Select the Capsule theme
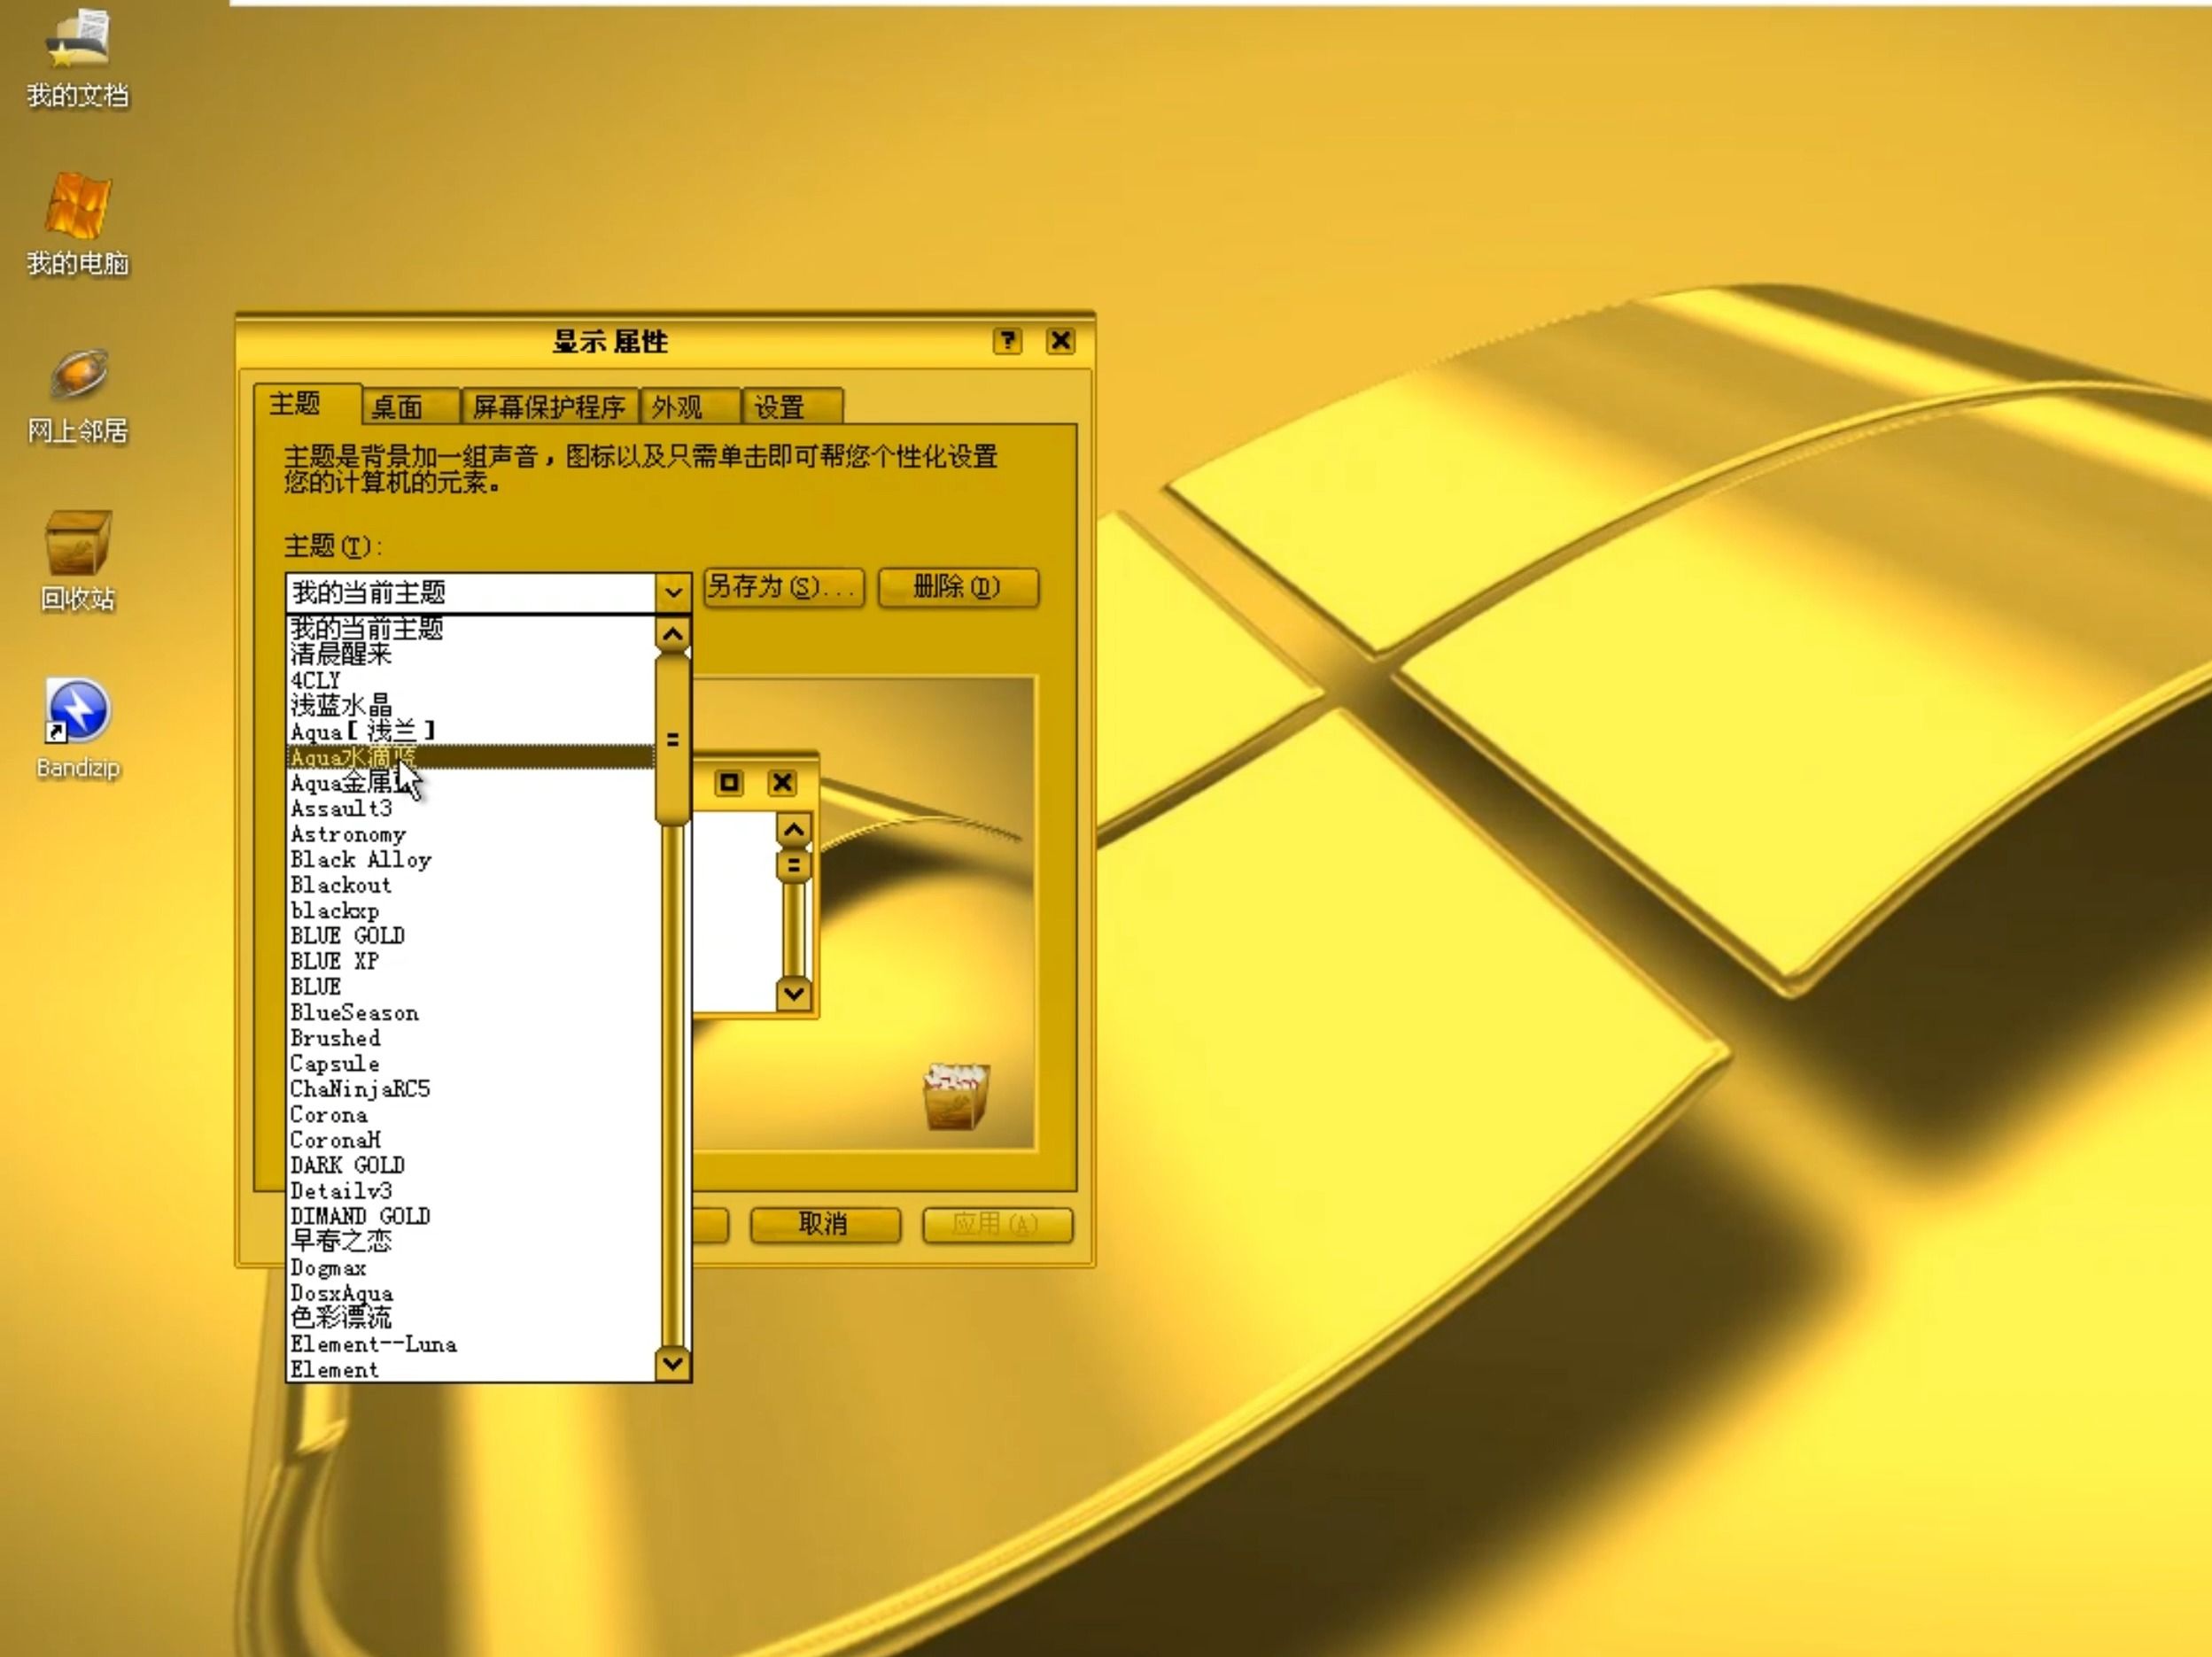Image resolution: width=2212 pixels, height=1657 pixels. [x=471, y=1063]
